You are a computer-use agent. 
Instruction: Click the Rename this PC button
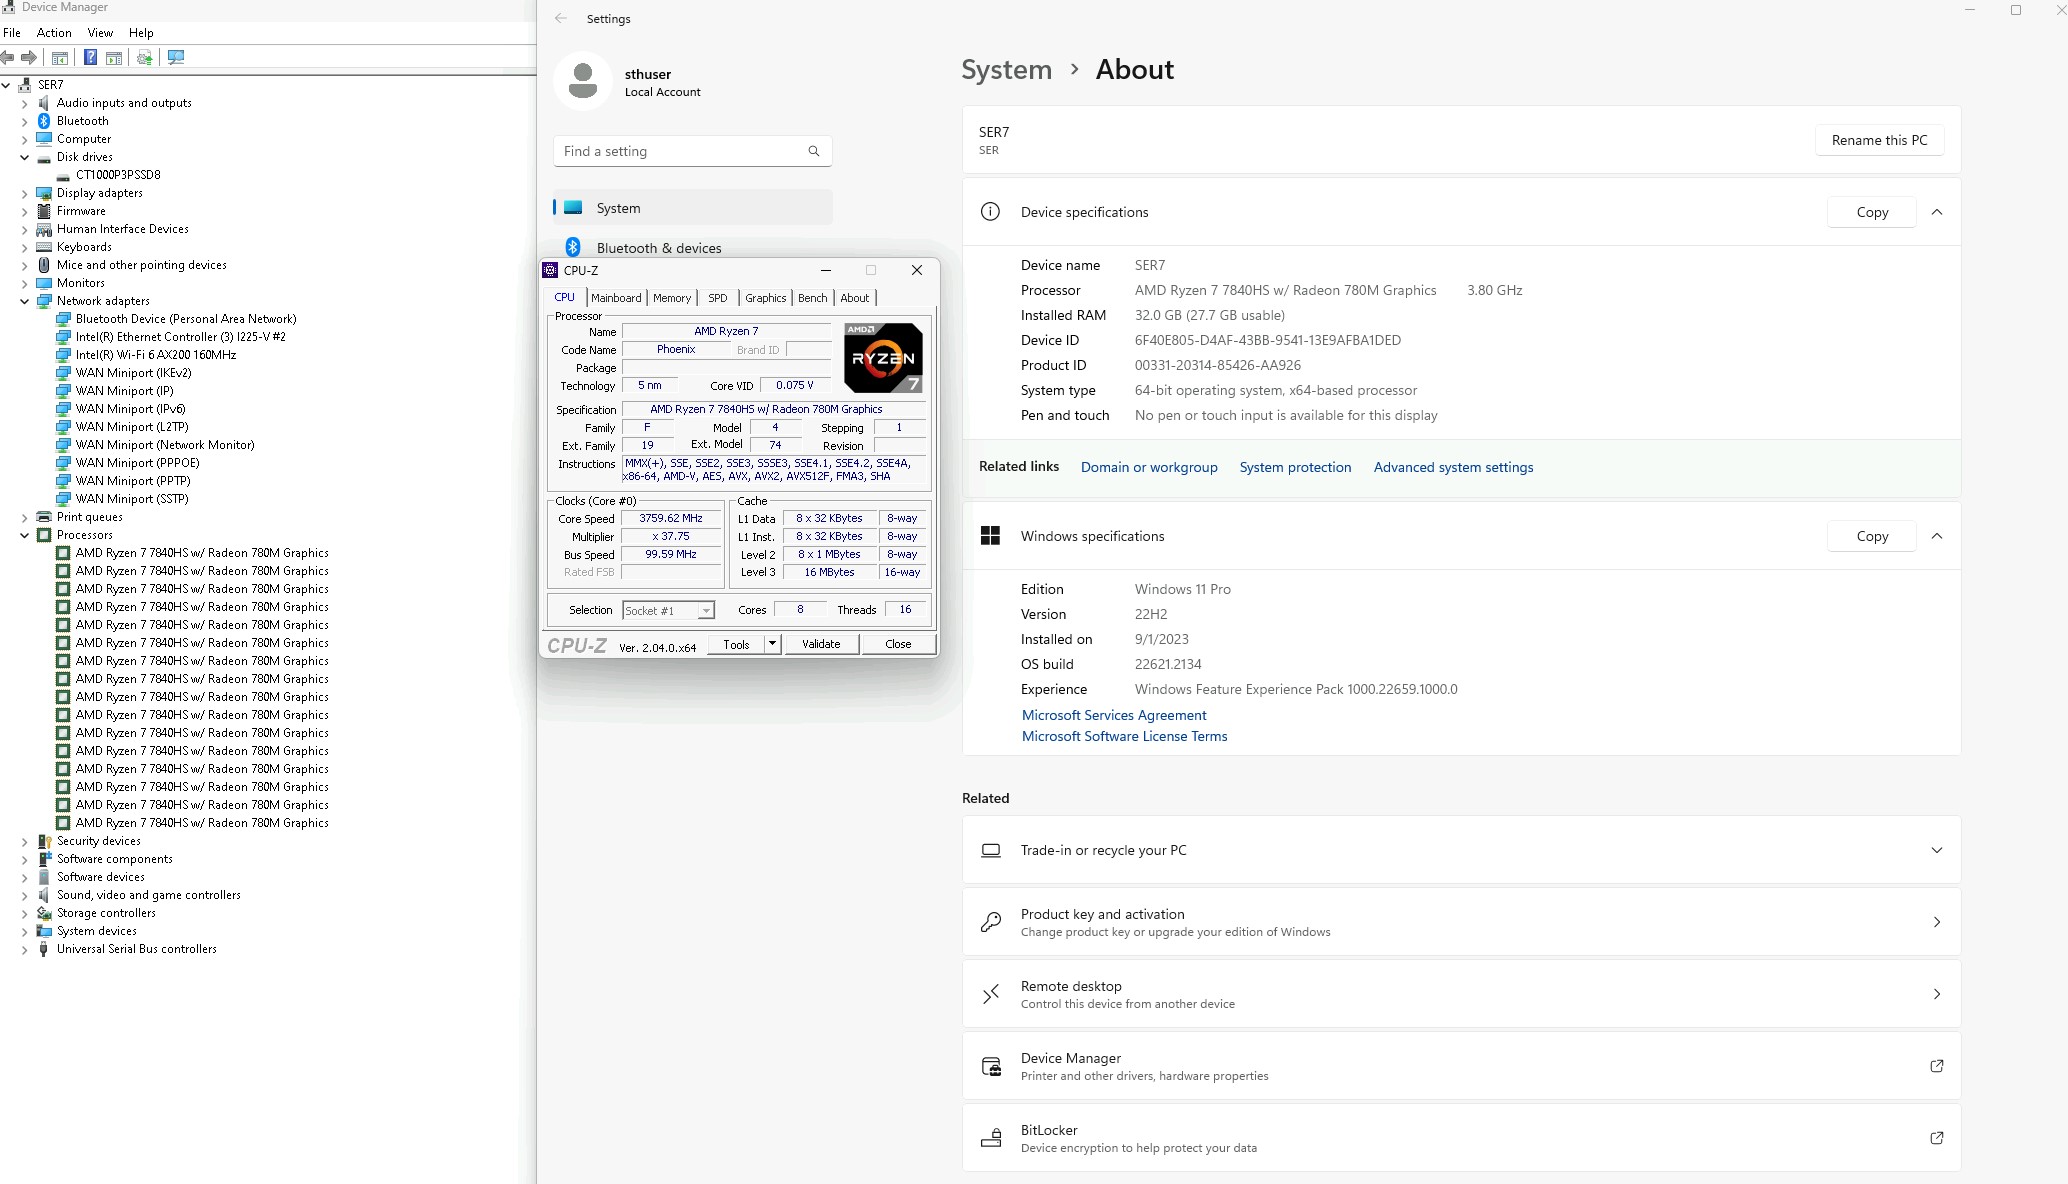tap(1878, 140)
